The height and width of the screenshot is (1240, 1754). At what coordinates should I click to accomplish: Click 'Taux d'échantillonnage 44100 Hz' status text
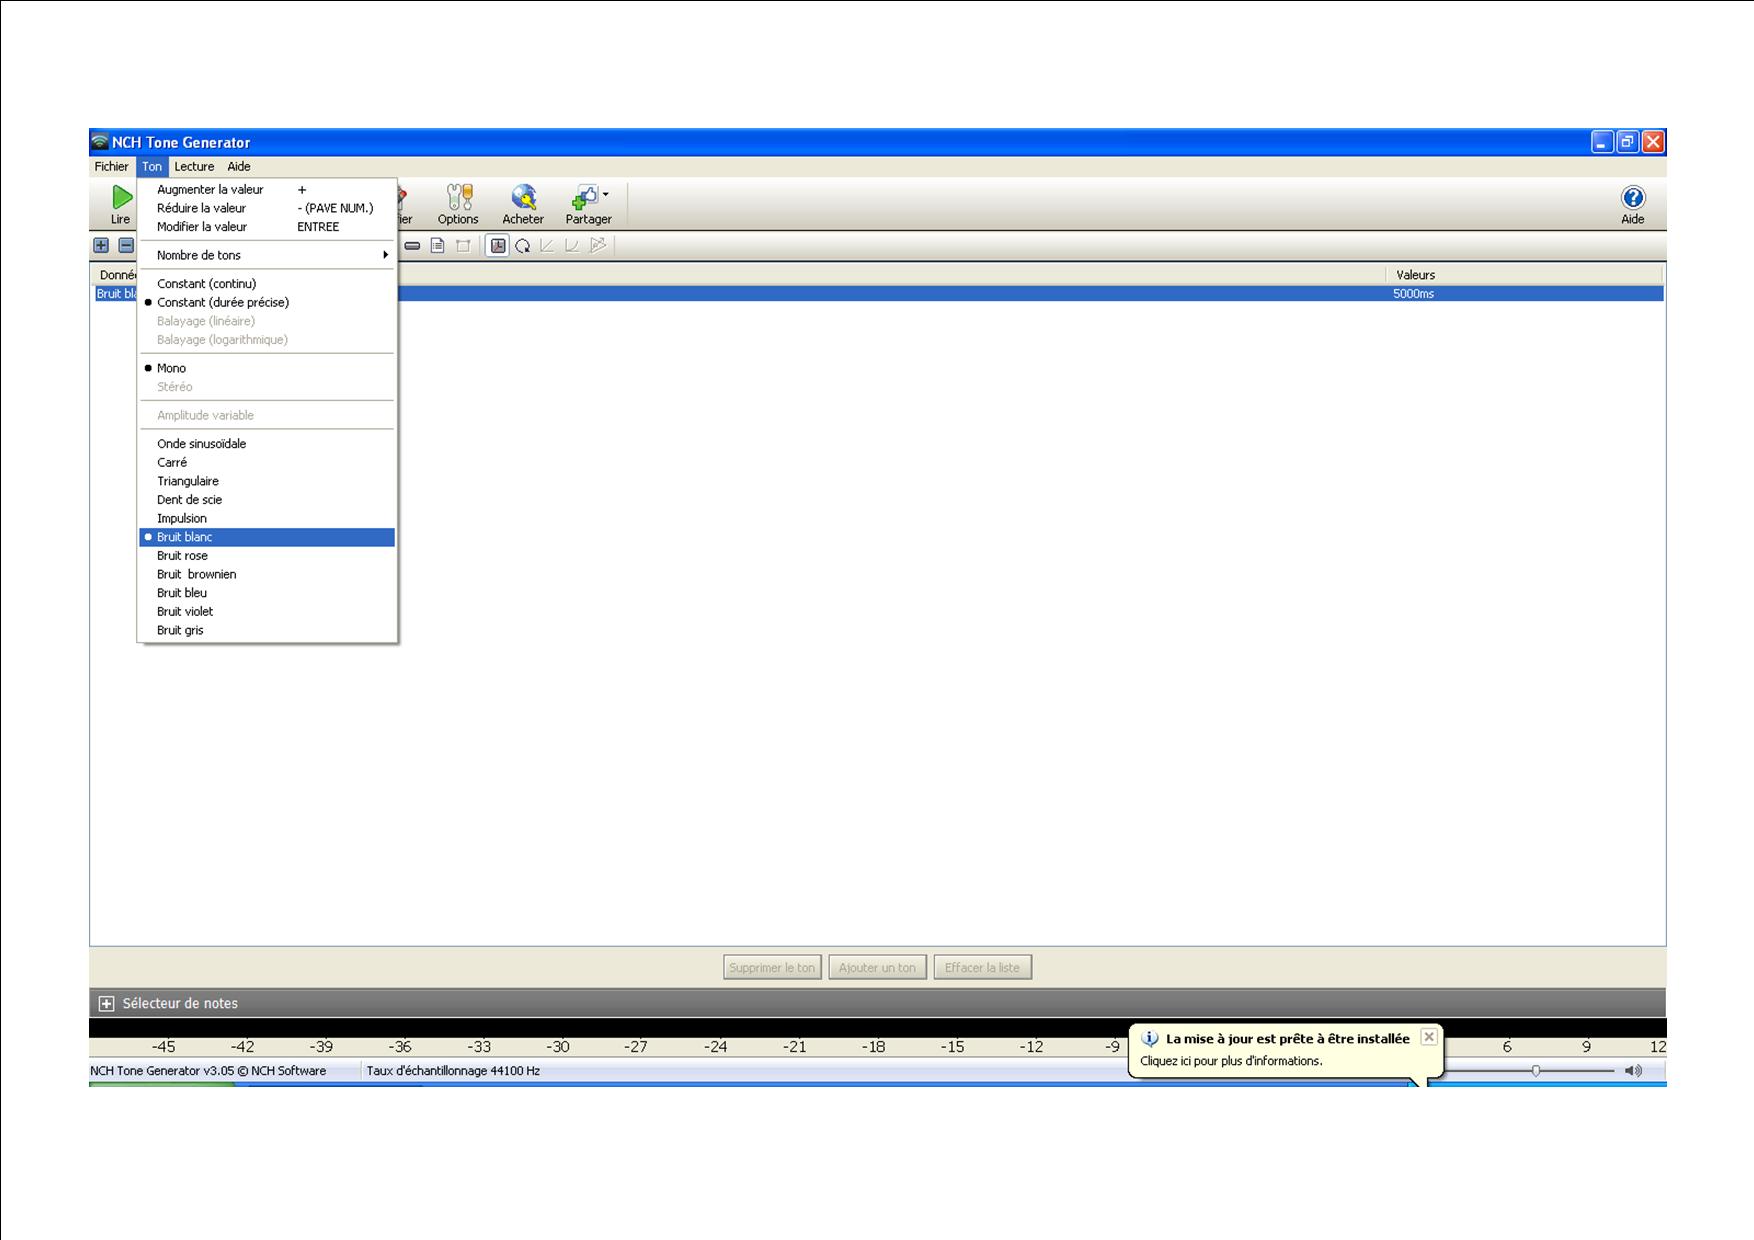(453, 1071)
